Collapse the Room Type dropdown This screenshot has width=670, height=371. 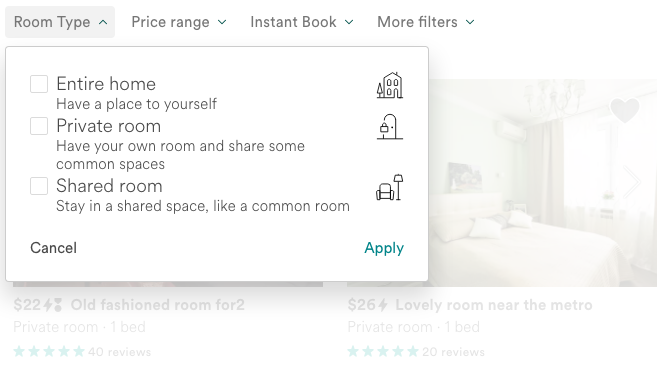pyautogui.click(x=60, y=22)
